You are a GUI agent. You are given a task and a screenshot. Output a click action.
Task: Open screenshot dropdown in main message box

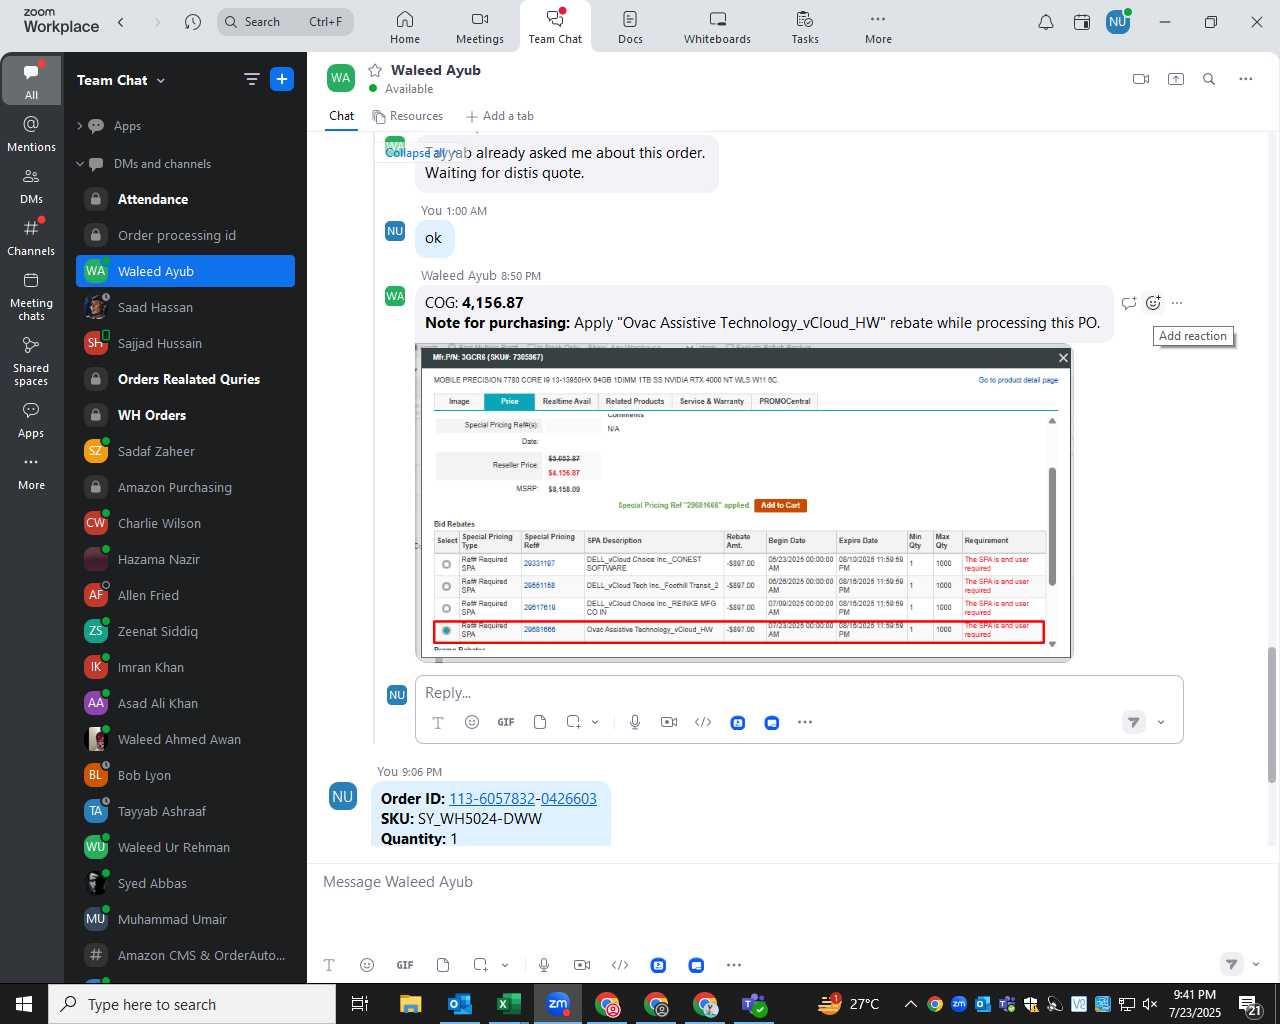(x=505, y=965)
